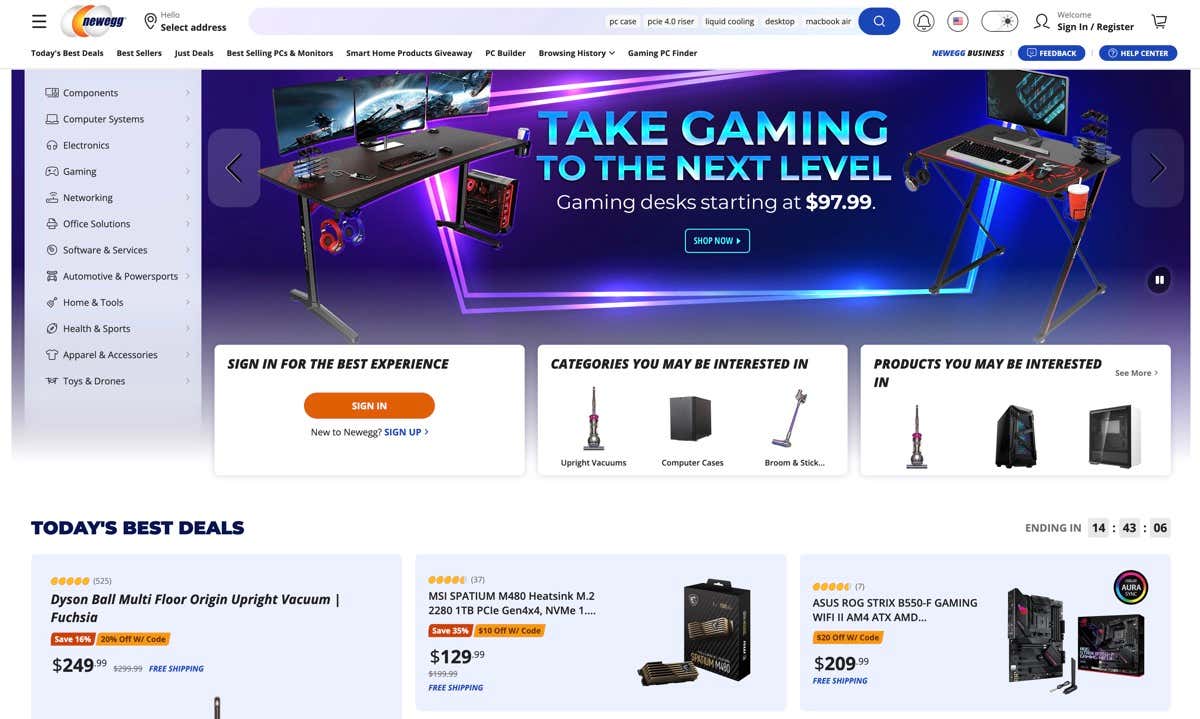Click the Newegg logo
The height and width of the screenshot is (719, 1200).
(96, 21)
